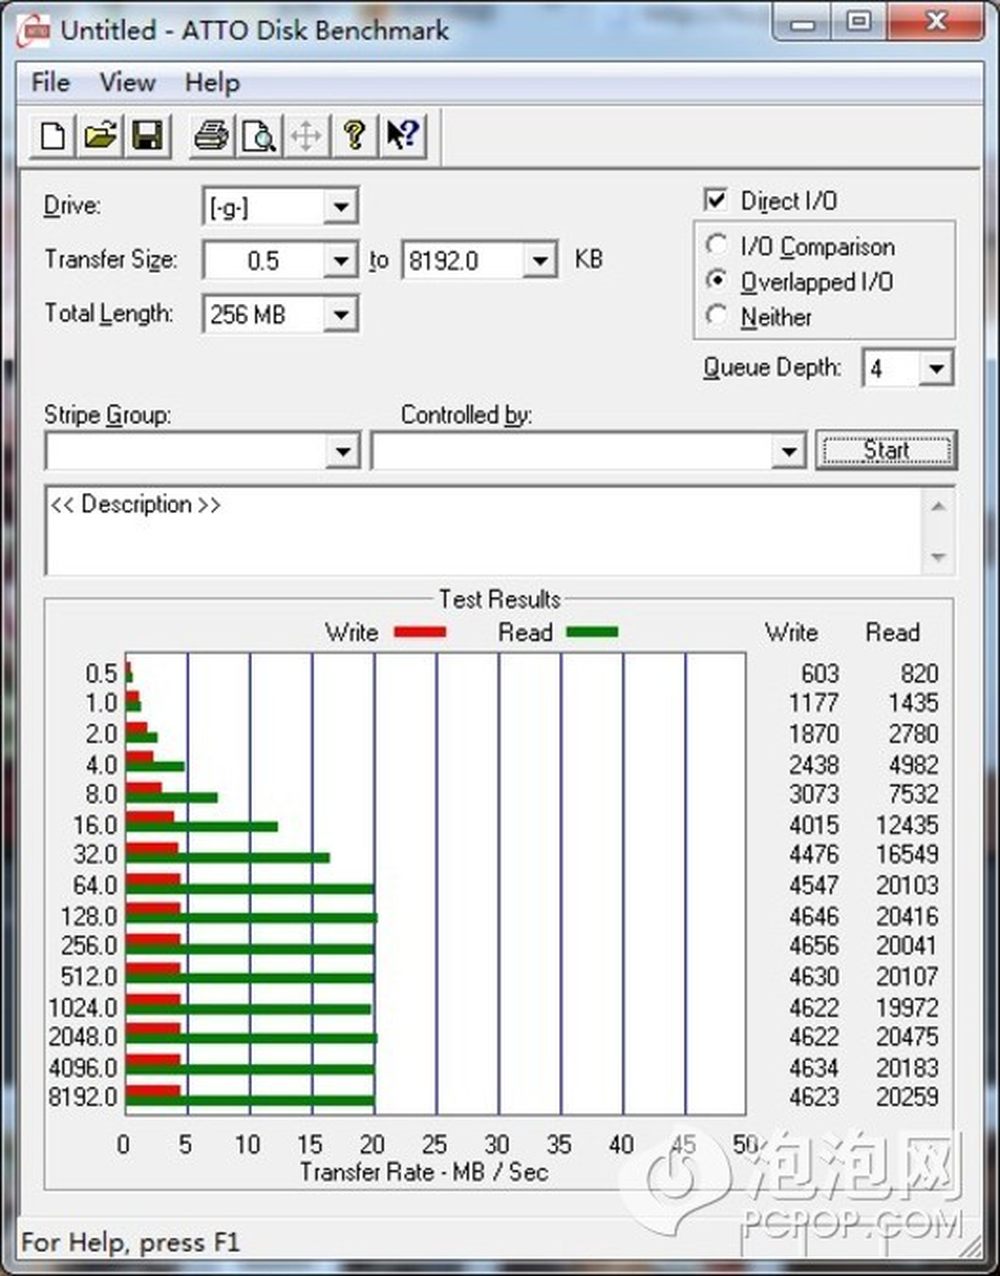Click the green read bar for 8192.0
Viewport: 1000px width, 1276px height.
250,1103
